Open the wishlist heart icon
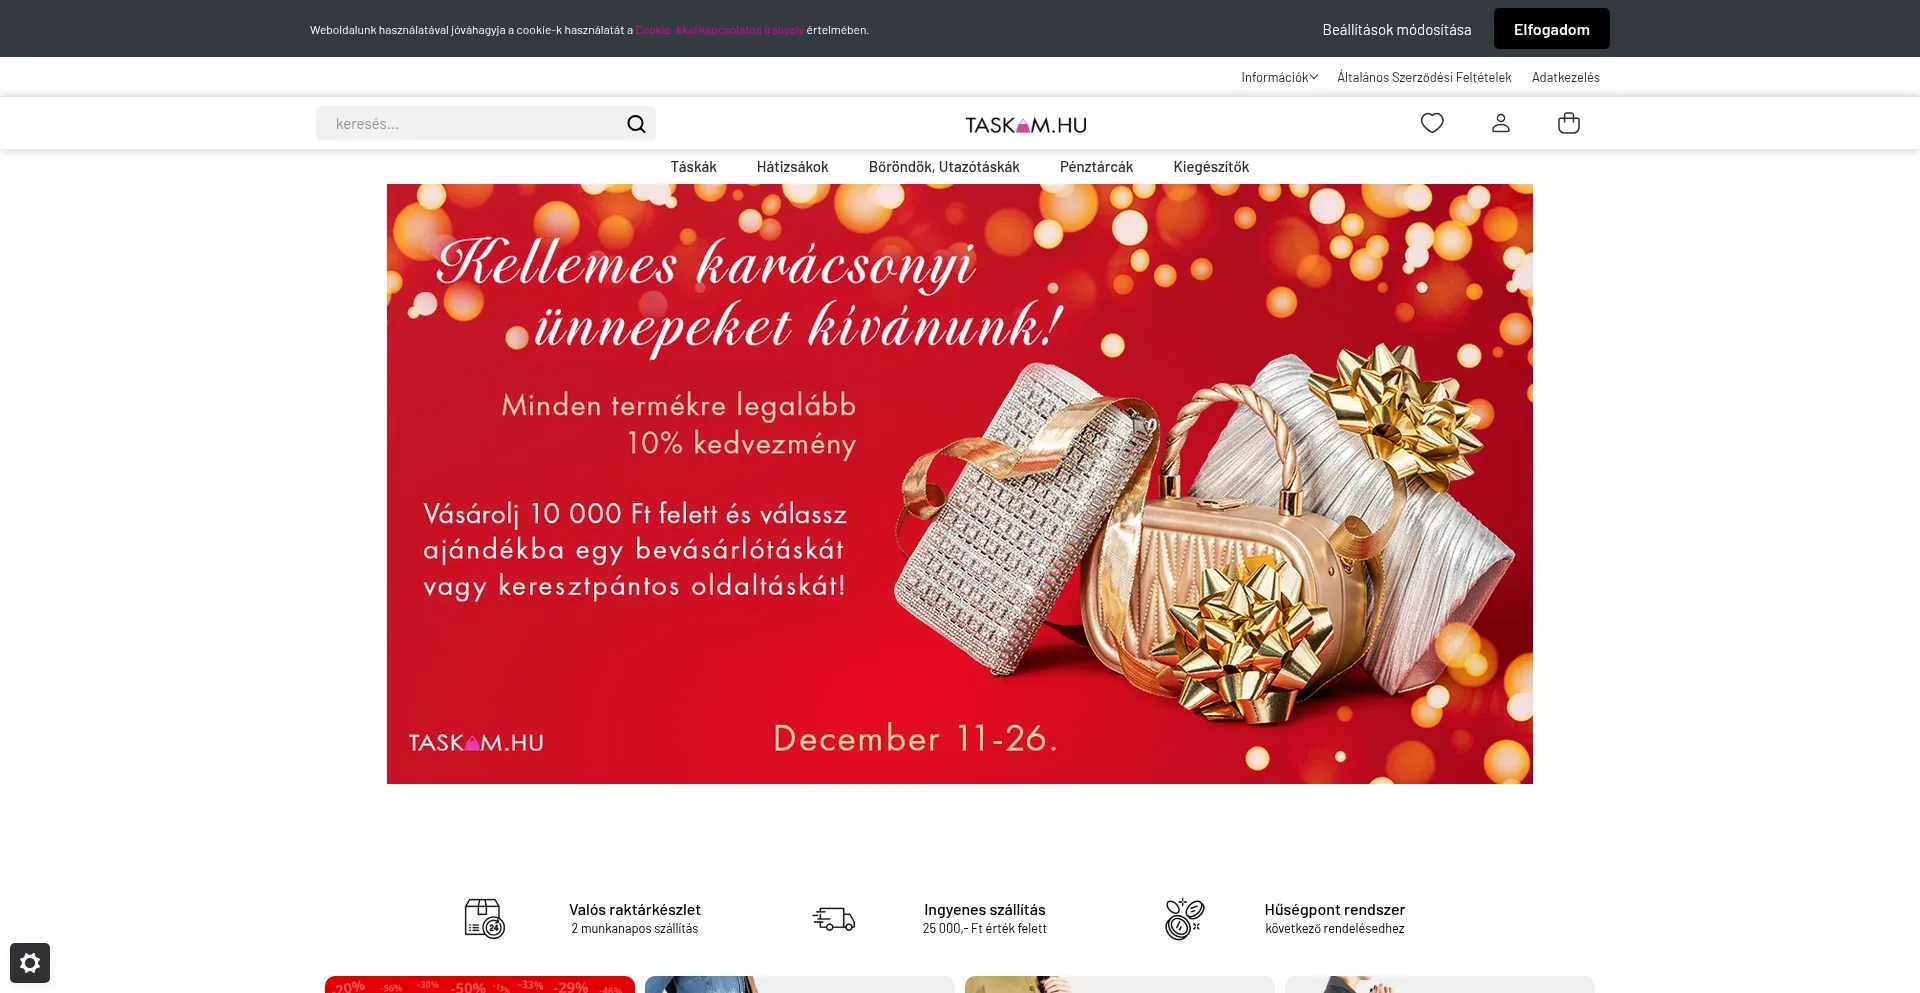This screenshot has width=1920, height=993. click(x=1432, y=123)
